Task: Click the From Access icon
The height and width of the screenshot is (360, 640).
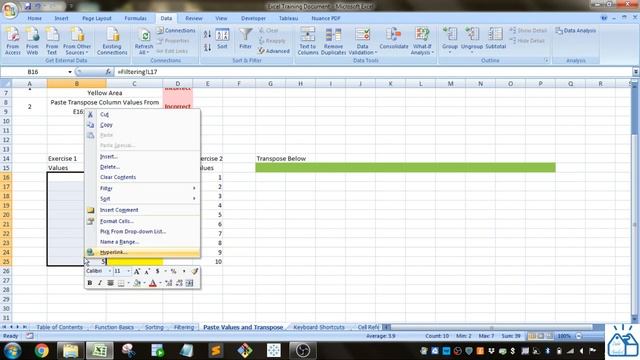Action: click(x=13, y=41)
